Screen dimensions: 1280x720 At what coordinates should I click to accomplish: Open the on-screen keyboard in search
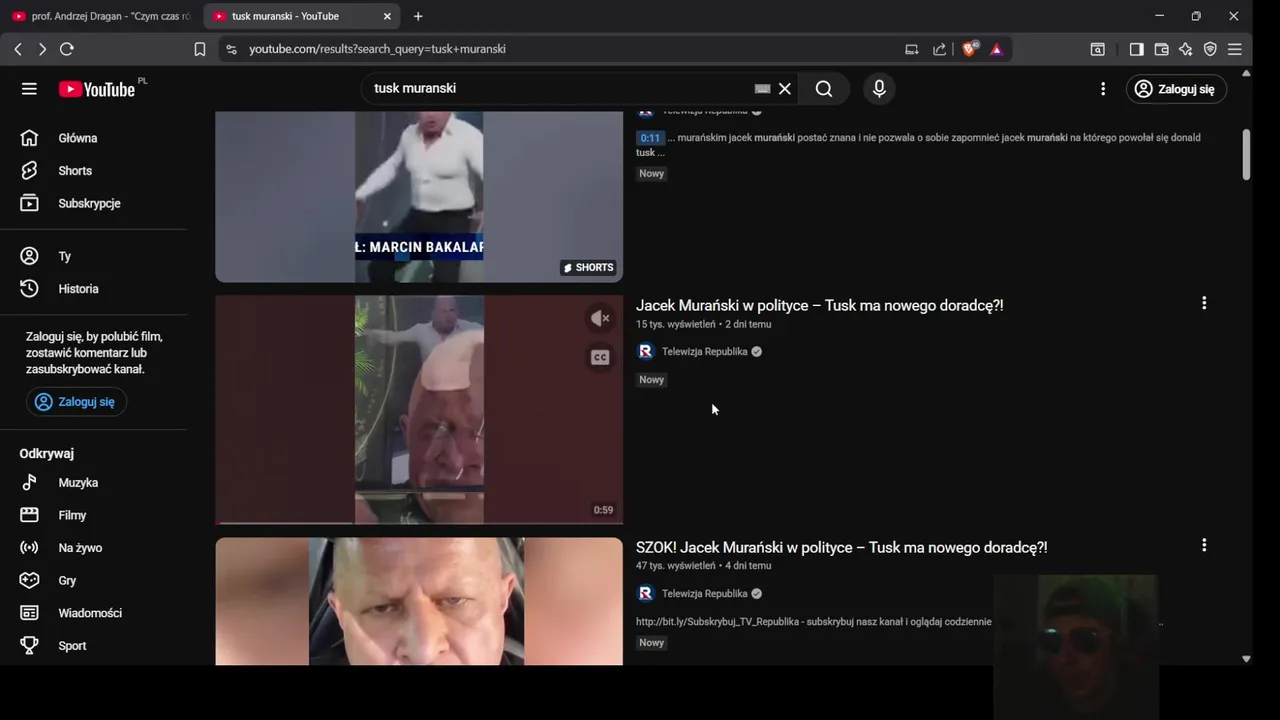[762, 89]
